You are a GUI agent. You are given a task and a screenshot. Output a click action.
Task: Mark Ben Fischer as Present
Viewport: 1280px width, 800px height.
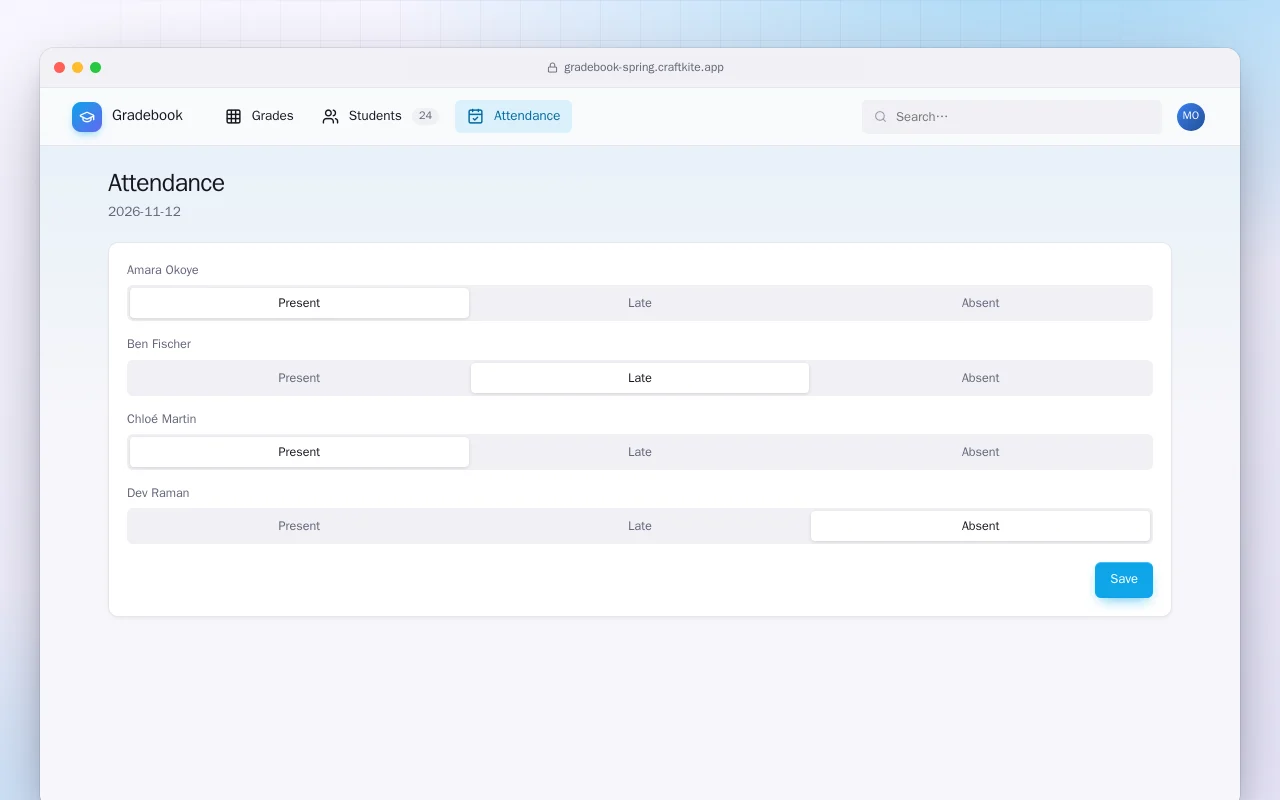click(x=299, y=378)
